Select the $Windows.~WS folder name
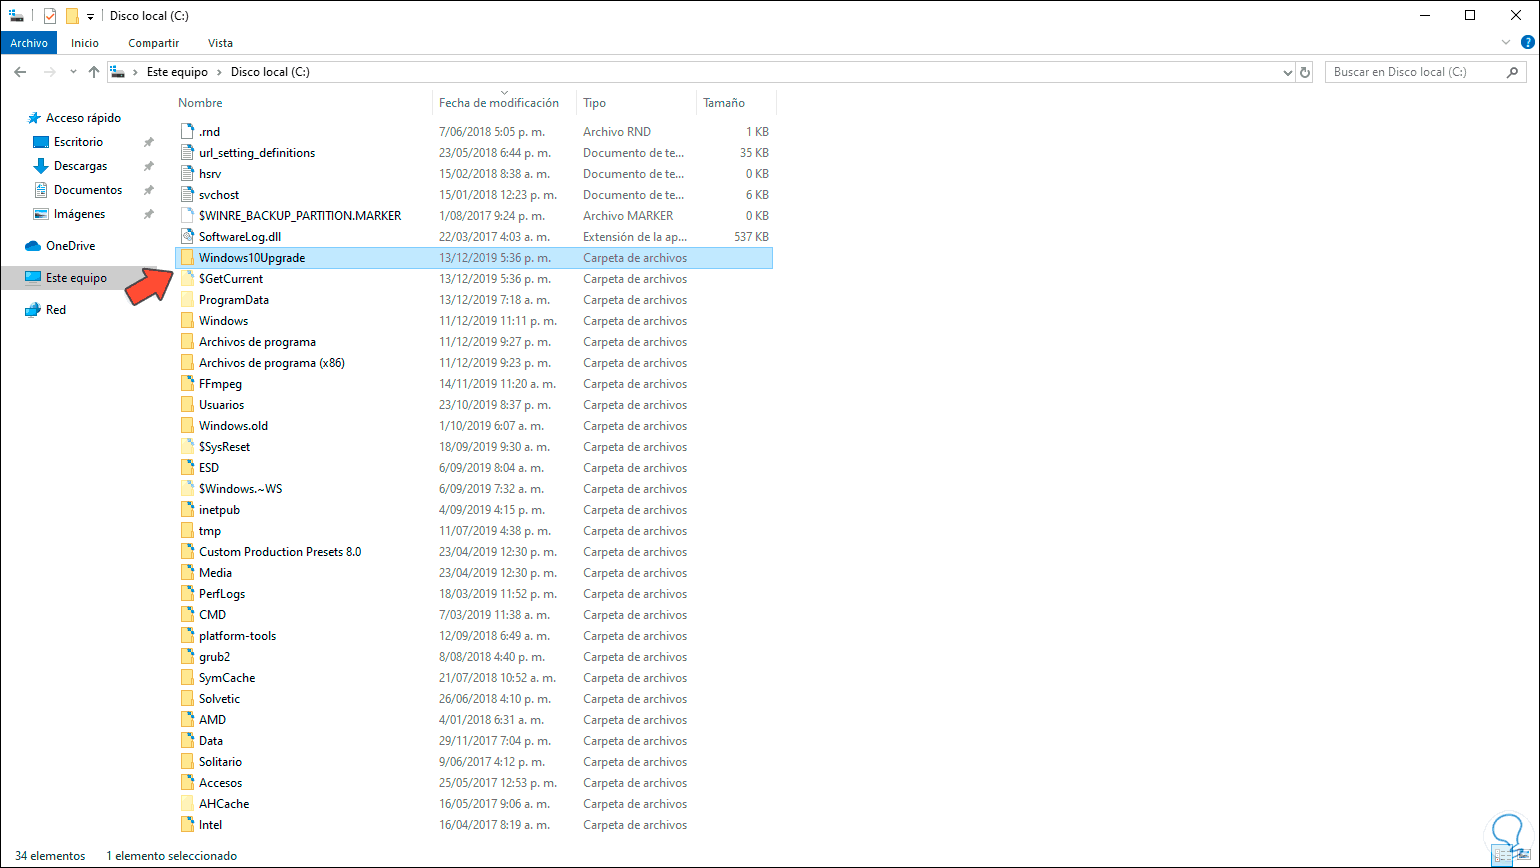 [x=240, y=489]
